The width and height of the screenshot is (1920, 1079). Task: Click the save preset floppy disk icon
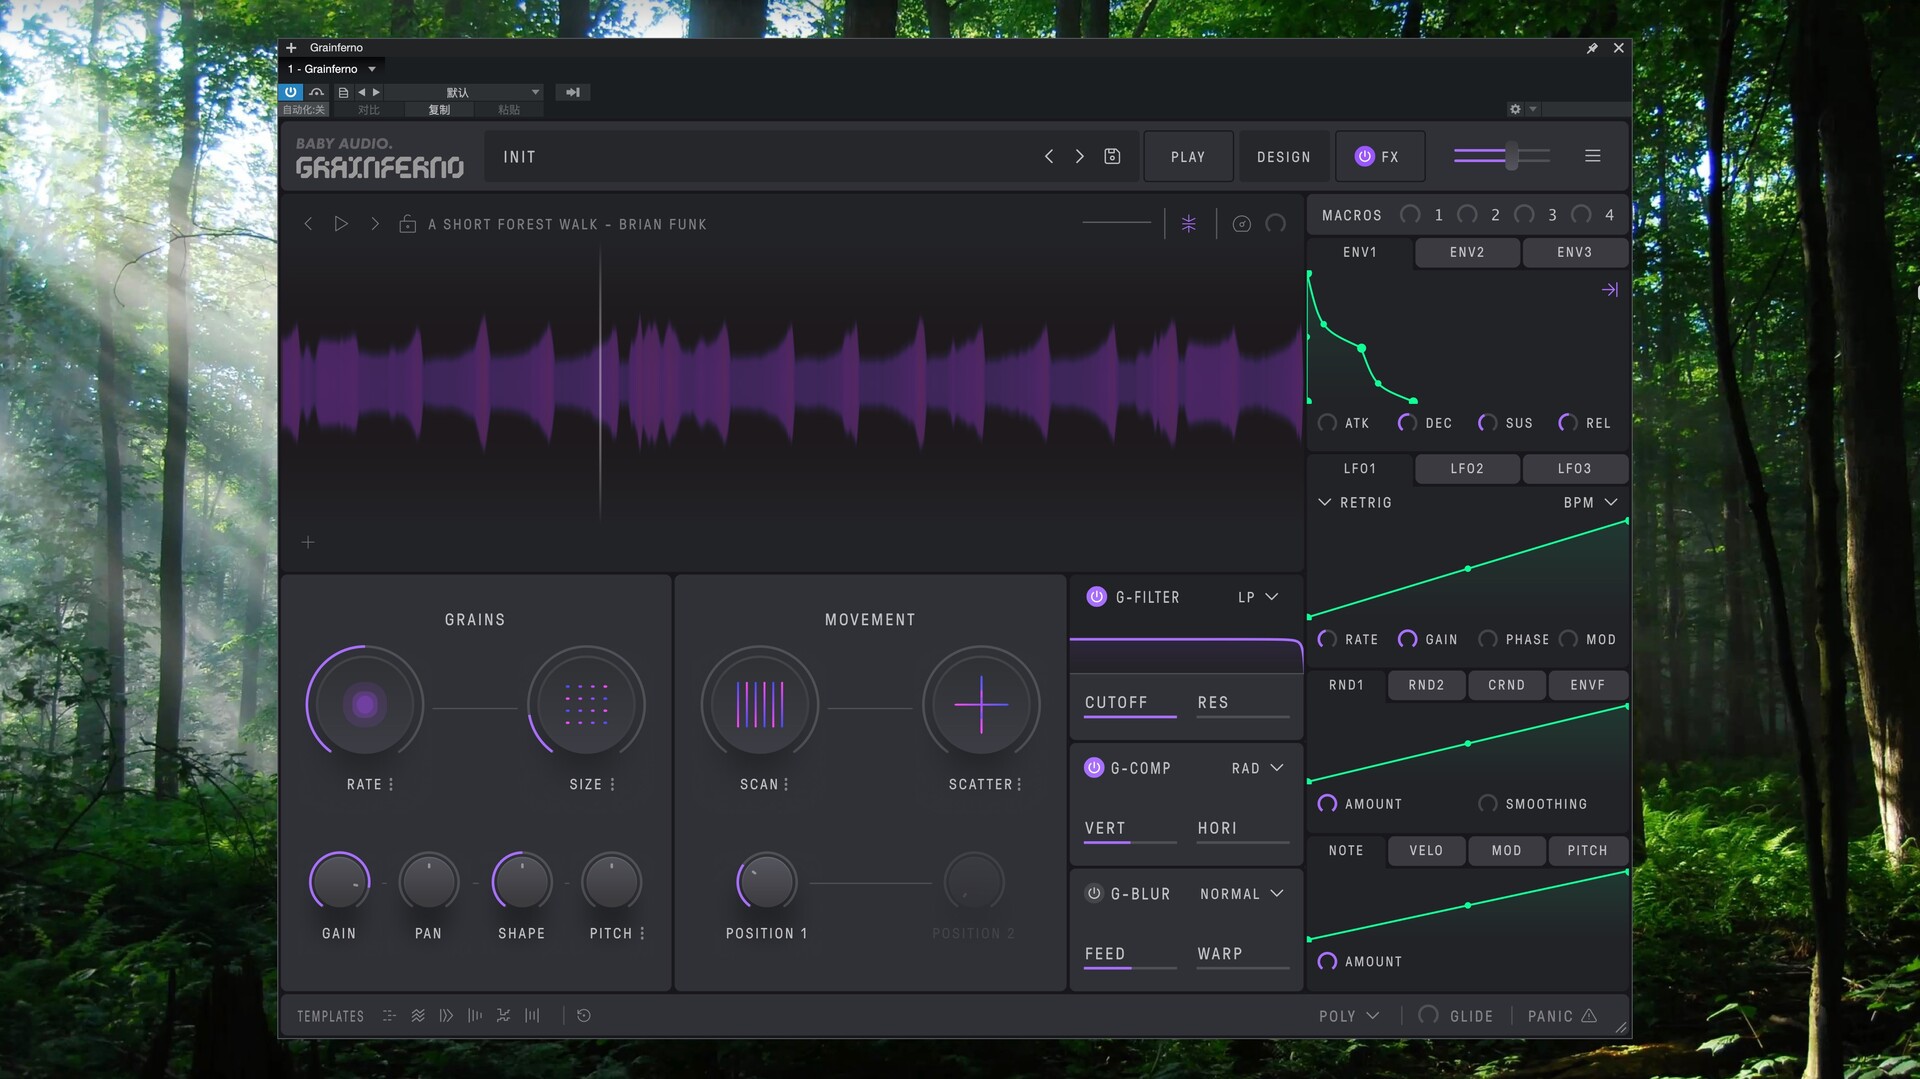[x=1112, y=156]
